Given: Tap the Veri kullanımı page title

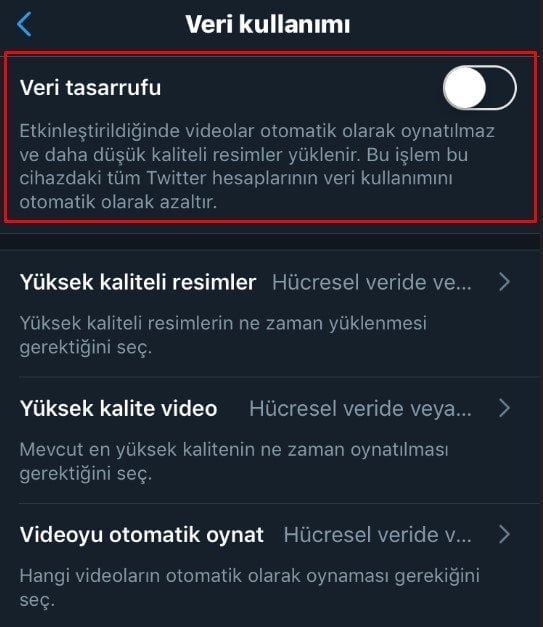Looking at the screenshot, I should point(268,24).
